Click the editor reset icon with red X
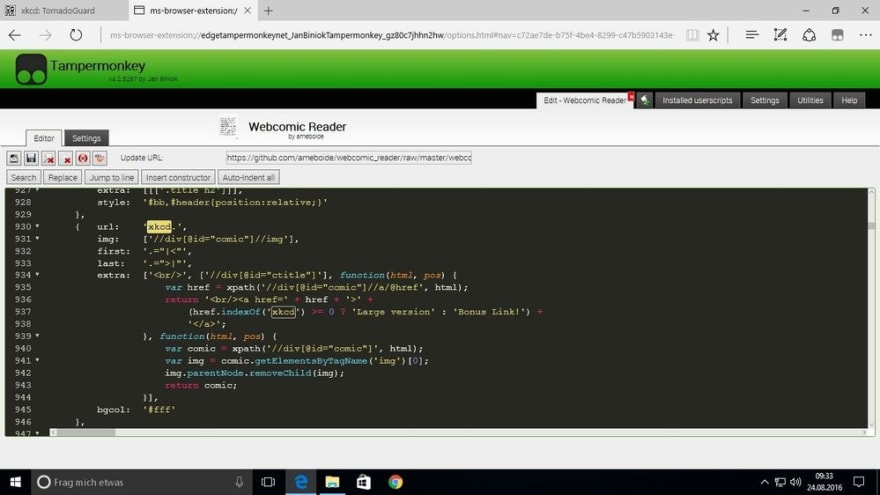 click(48, 158)
